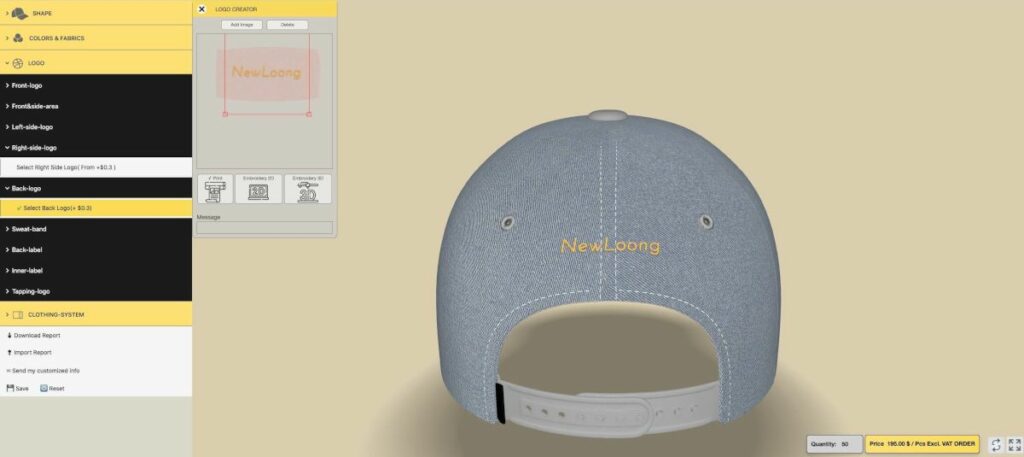Viewport: 1024px width, 457px height.
Task: Click the cap icon in Shape header
Action: (x=20, y=13)
